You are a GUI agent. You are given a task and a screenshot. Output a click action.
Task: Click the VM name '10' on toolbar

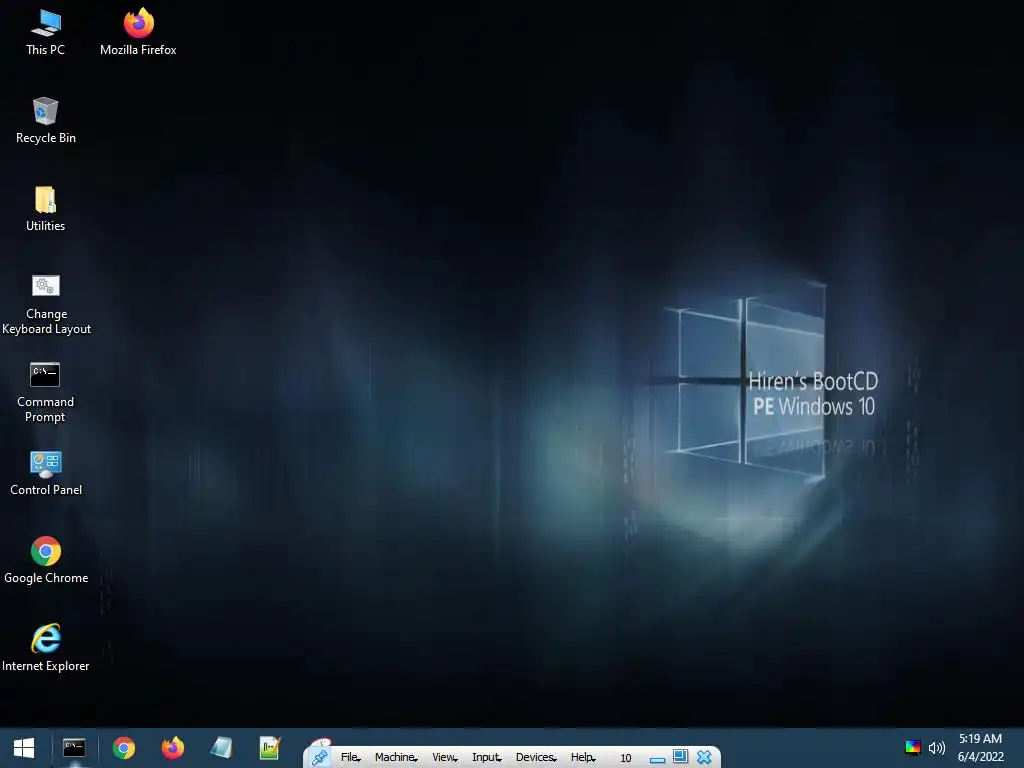[626, 758]
